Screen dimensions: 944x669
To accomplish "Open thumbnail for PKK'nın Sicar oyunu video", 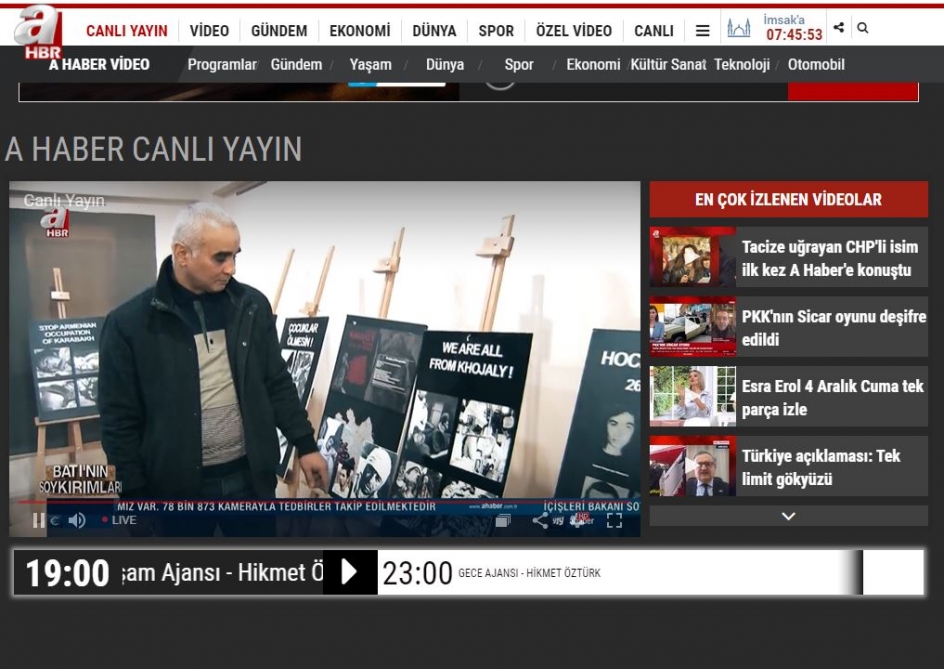I will coord(692,326).
